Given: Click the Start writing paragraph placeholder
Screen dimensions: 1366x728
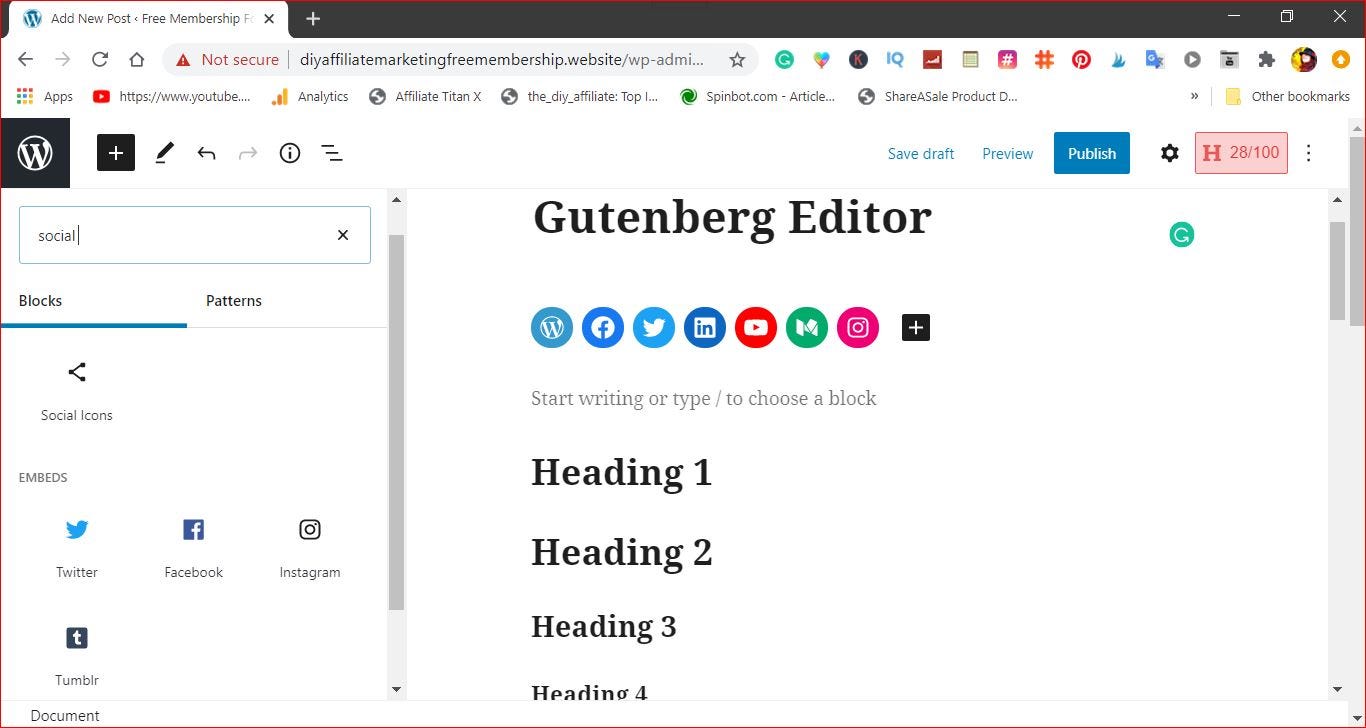Looking at the screenshot, I should (703, 398).
